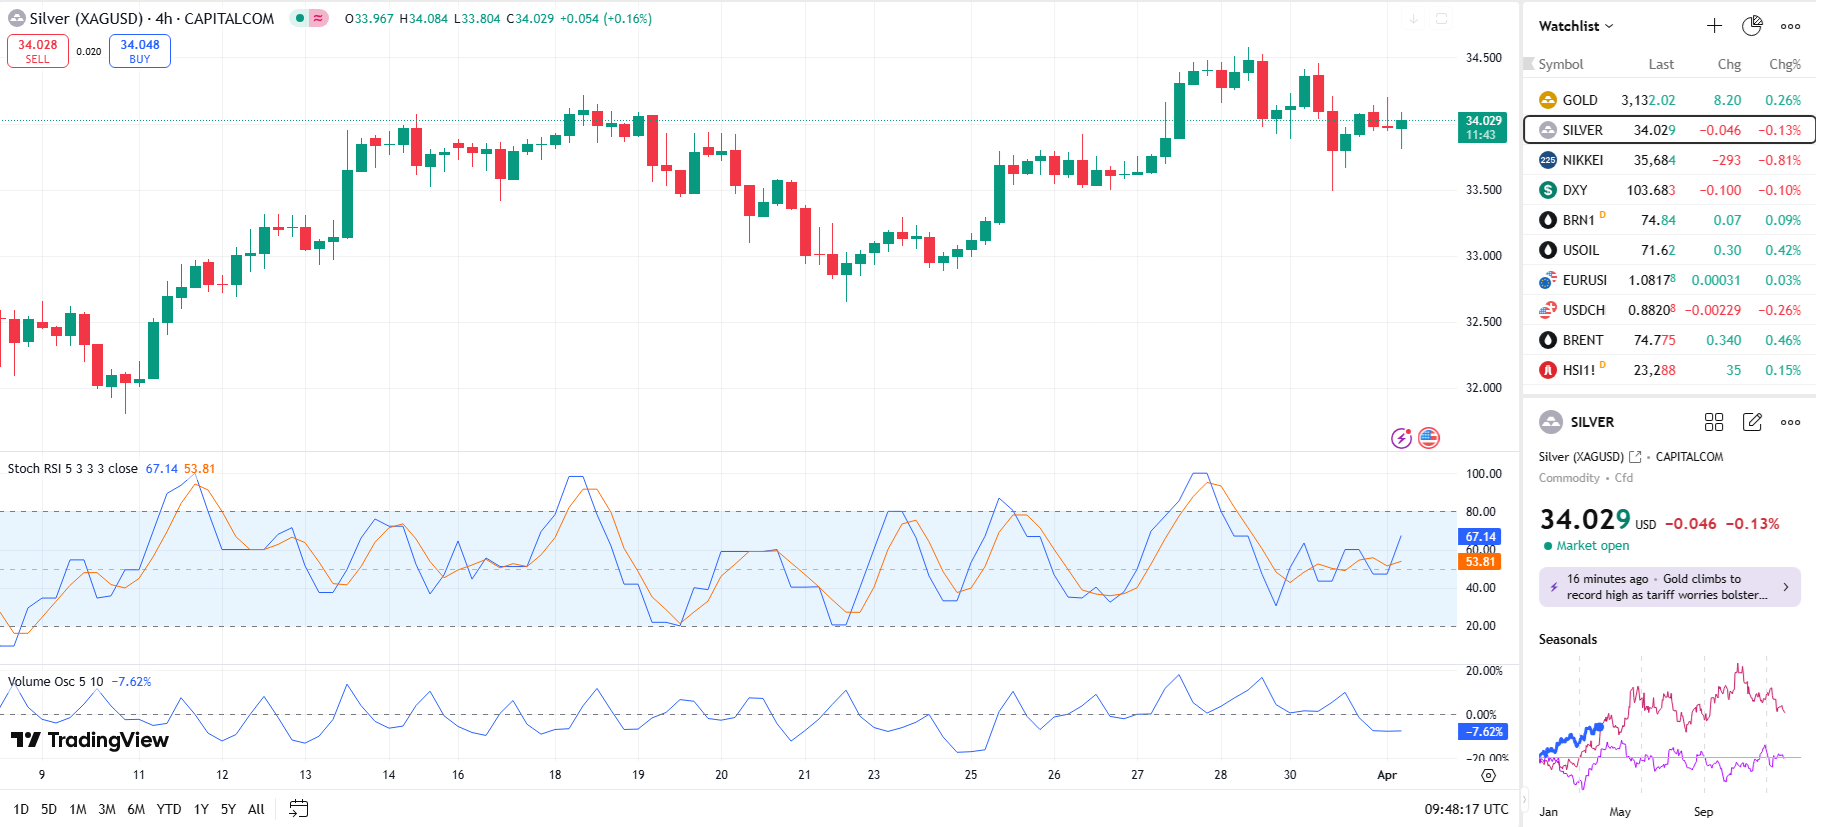The height and width of the screenshot is (827, 1822).
Task: Select the 1M time range
Action: [78, 809]
